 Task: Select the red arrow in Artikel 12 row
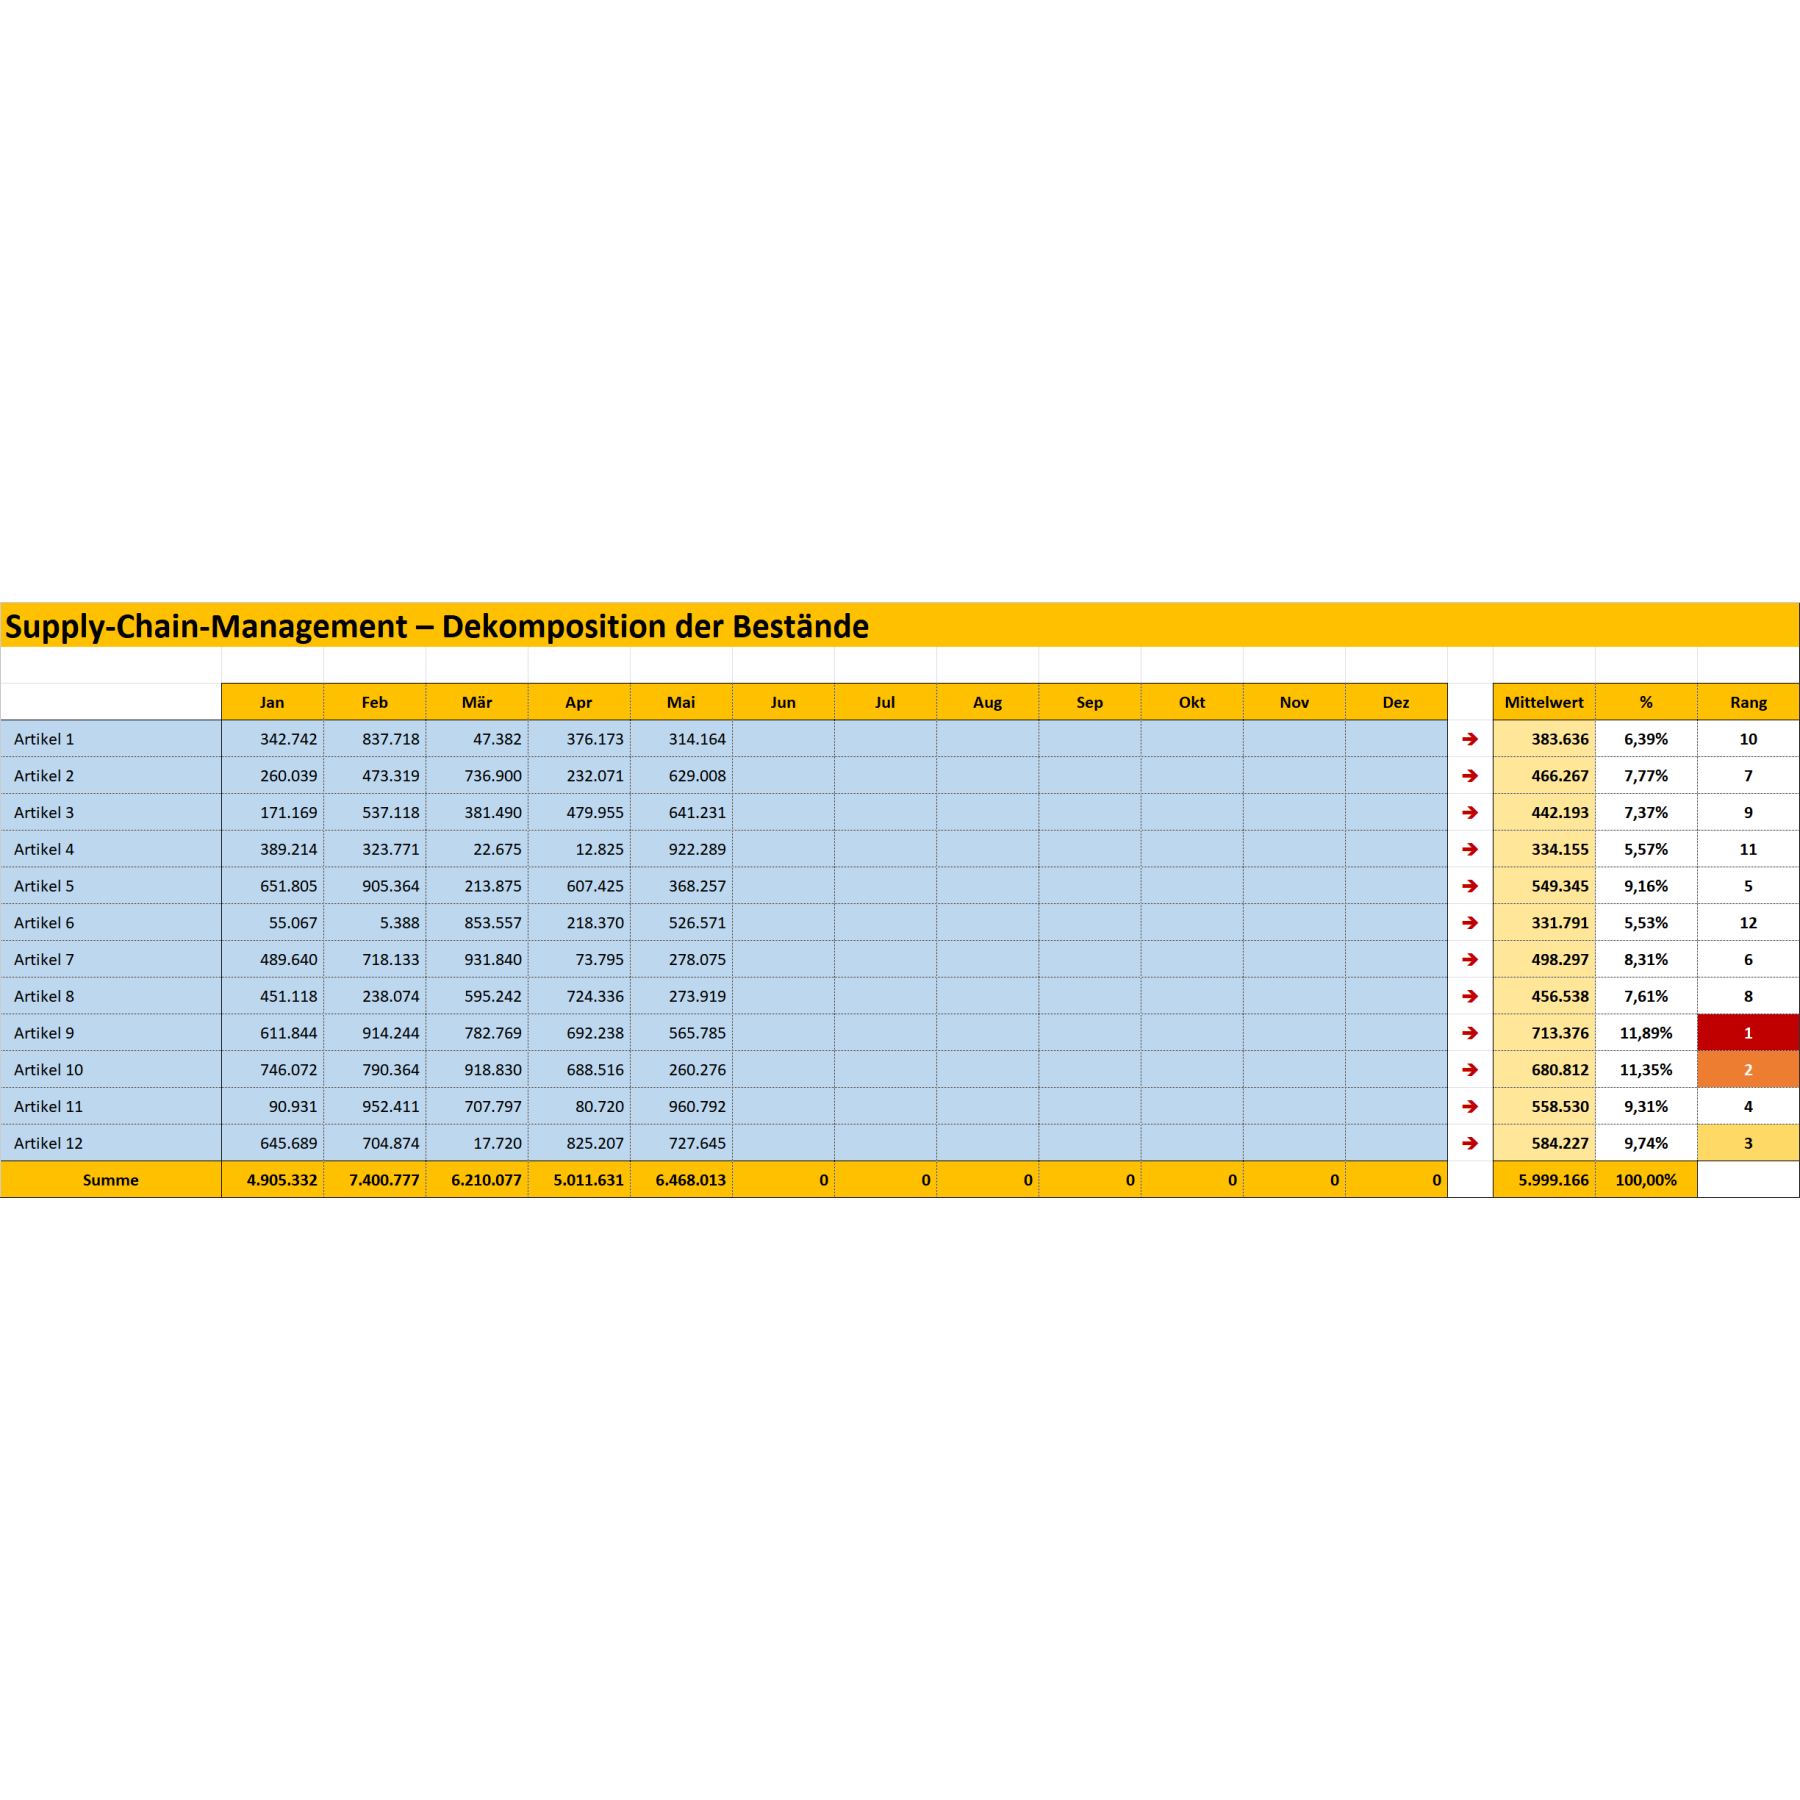[x=1469, y=1143]
